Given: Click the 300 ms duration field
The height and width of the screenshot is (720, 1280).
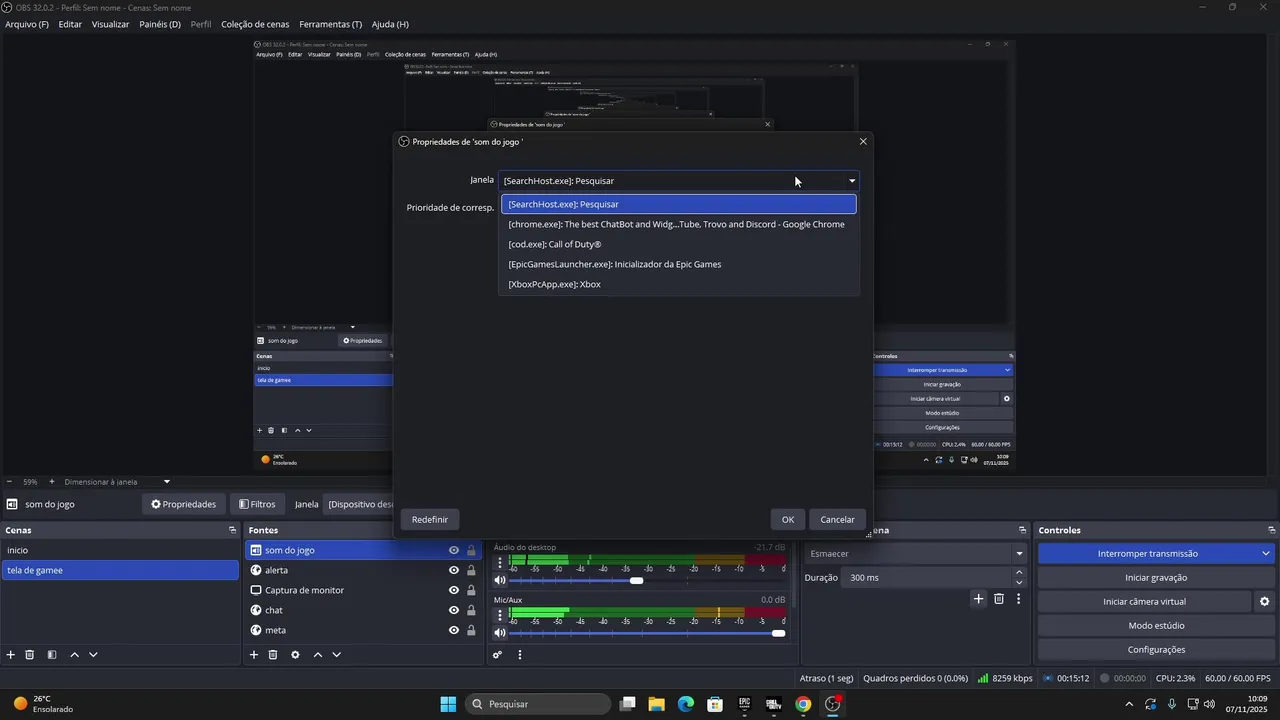Looking at the screenshot, I should click(x=929, y=578).
